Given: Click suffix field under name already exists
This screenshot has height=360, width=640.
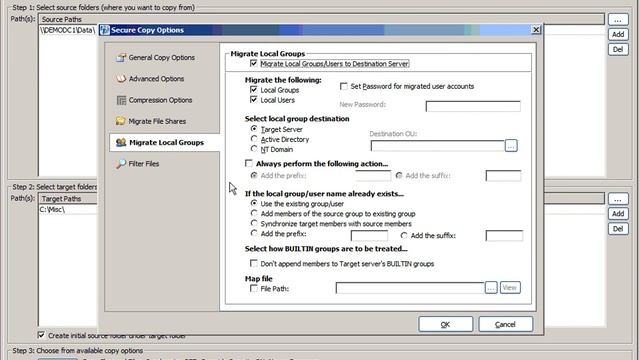Looking at the screenshot, I should tap(504, 236).
